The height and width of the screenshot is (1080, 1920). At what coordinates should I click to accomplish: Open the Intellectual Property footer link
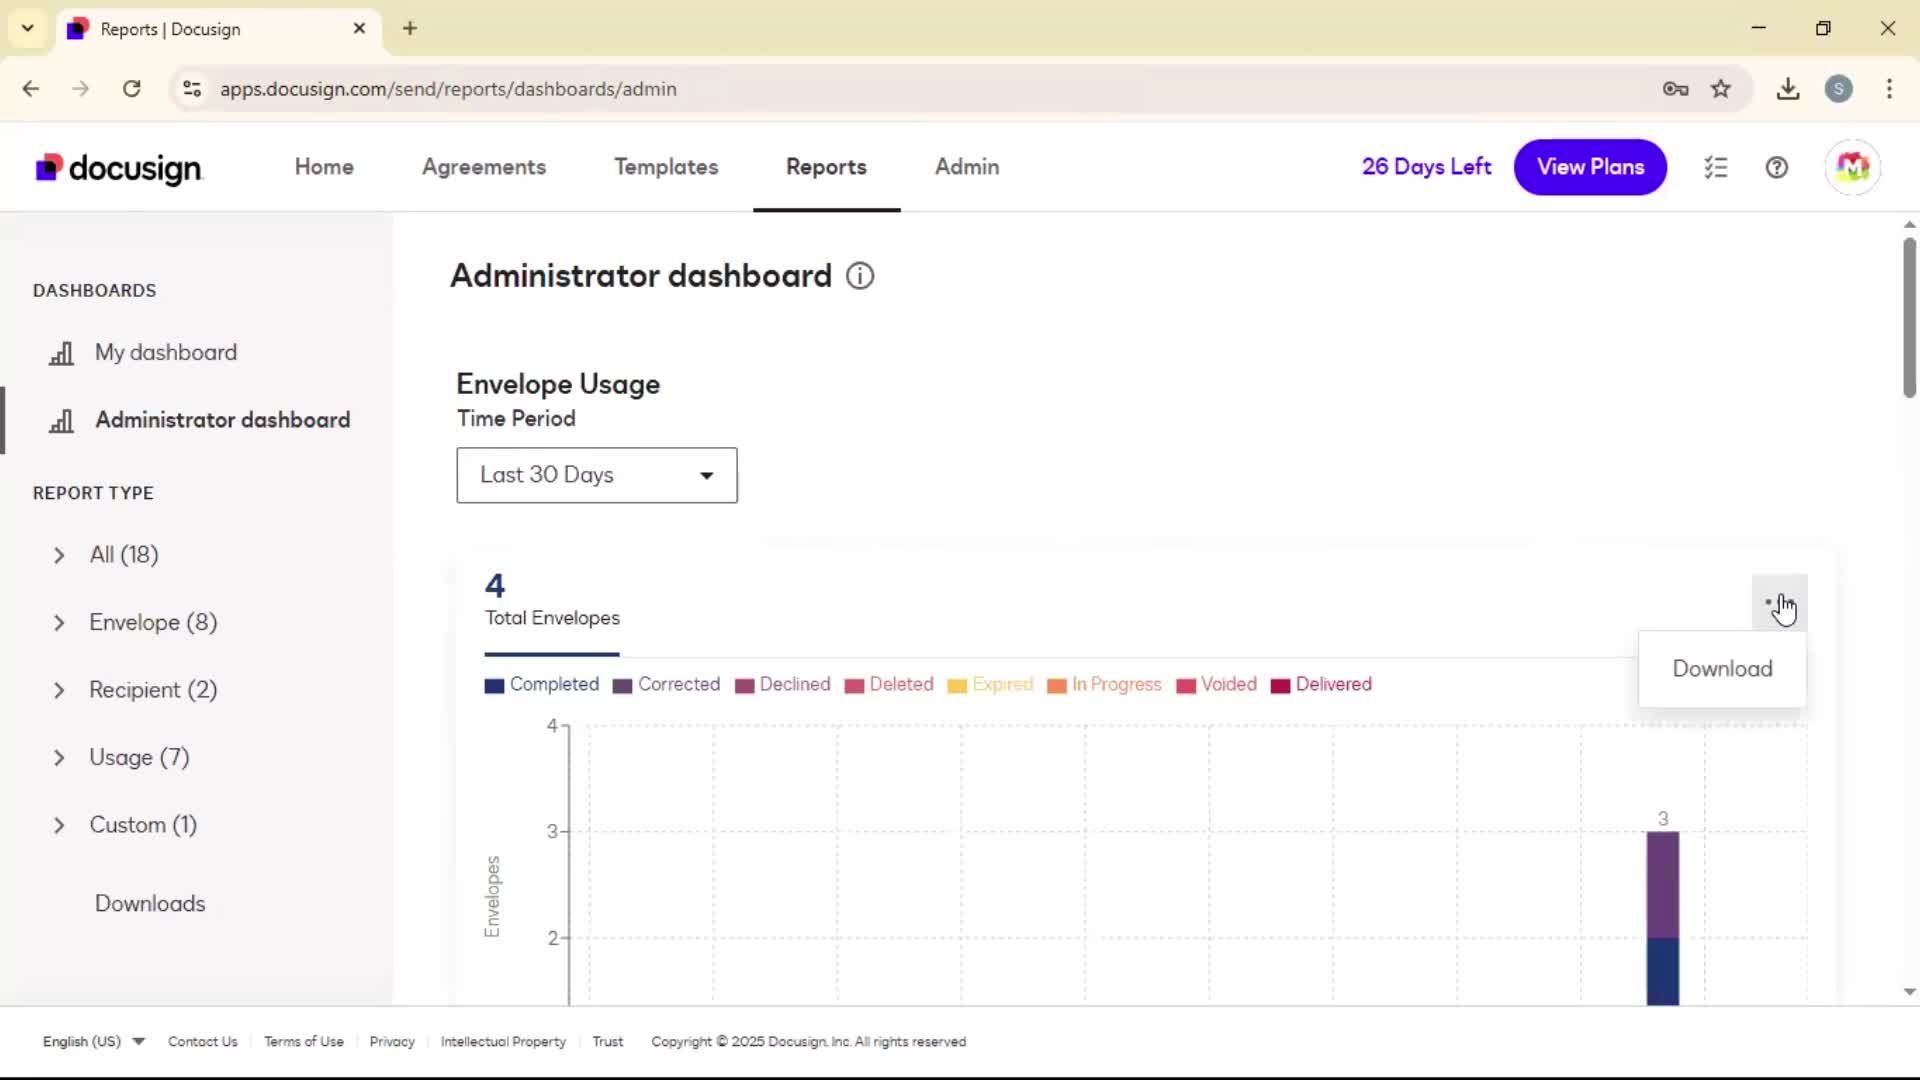pyautogui.click(x=503, y=1042)
